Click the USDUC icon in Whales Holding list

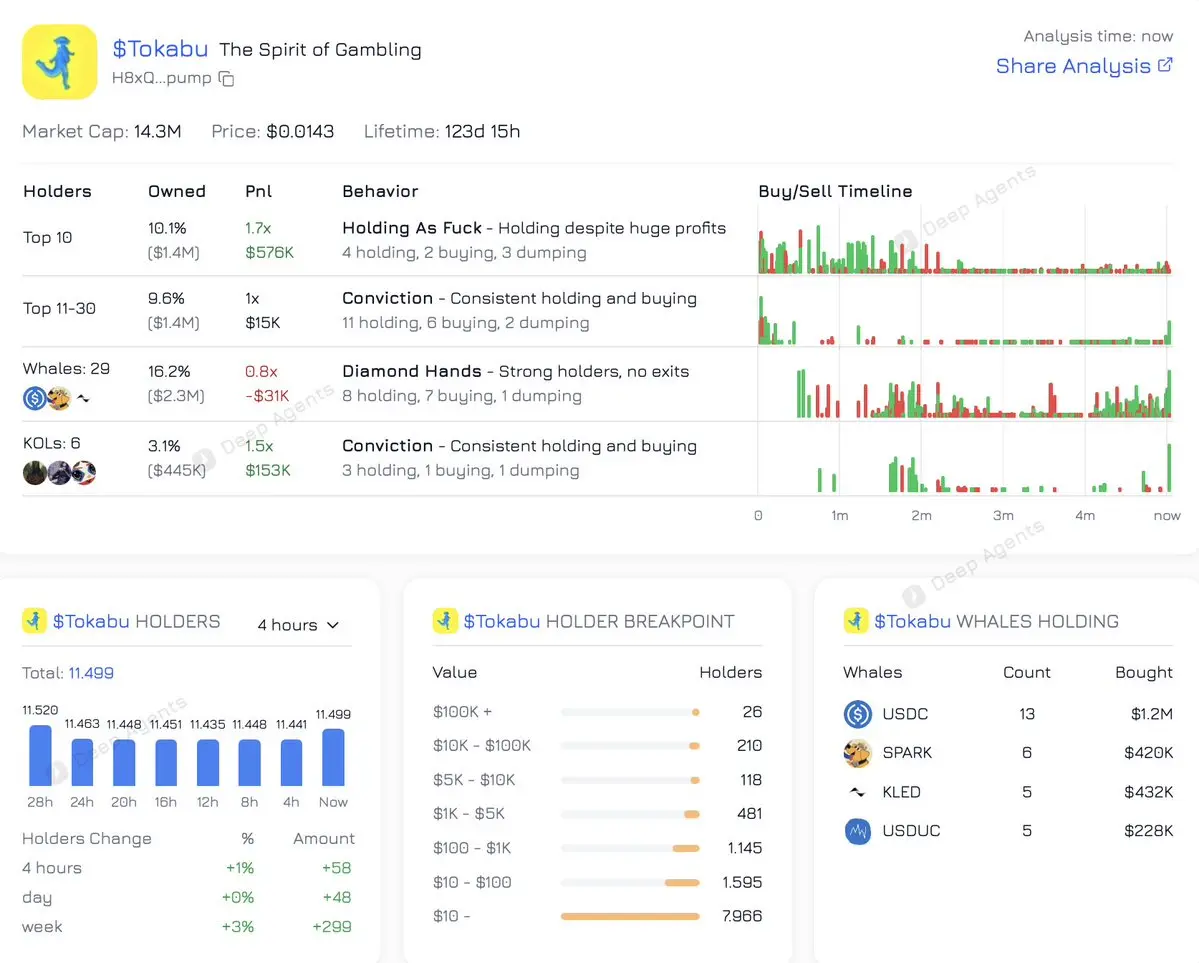(858, 831)
